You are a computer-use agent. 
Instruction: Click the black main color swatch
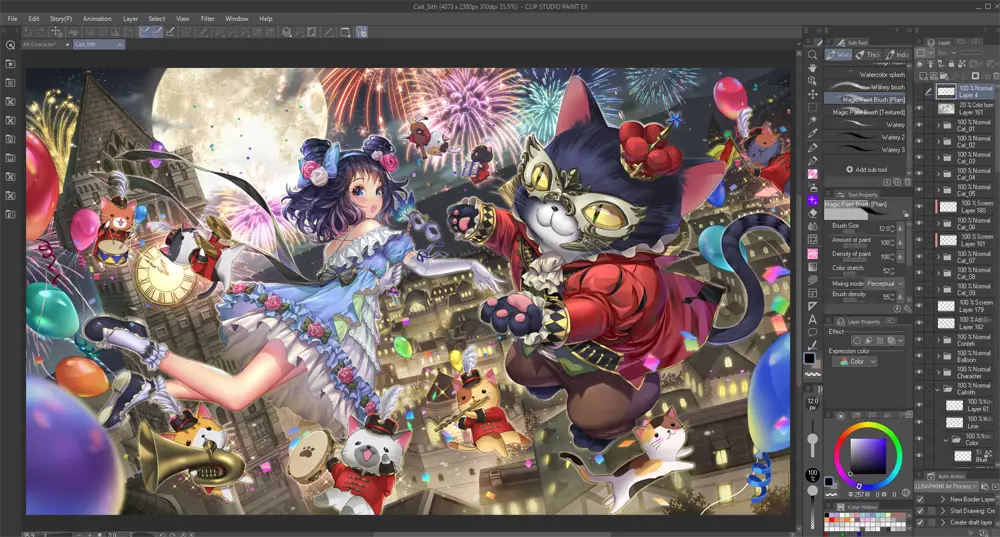click(x=809, y=358)
